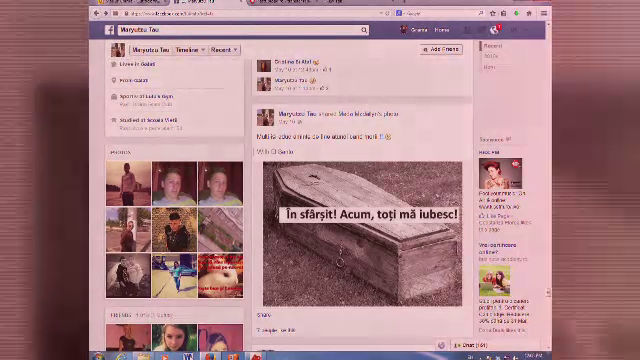Open the first photo of man standing outdoors

click(128, 183)
